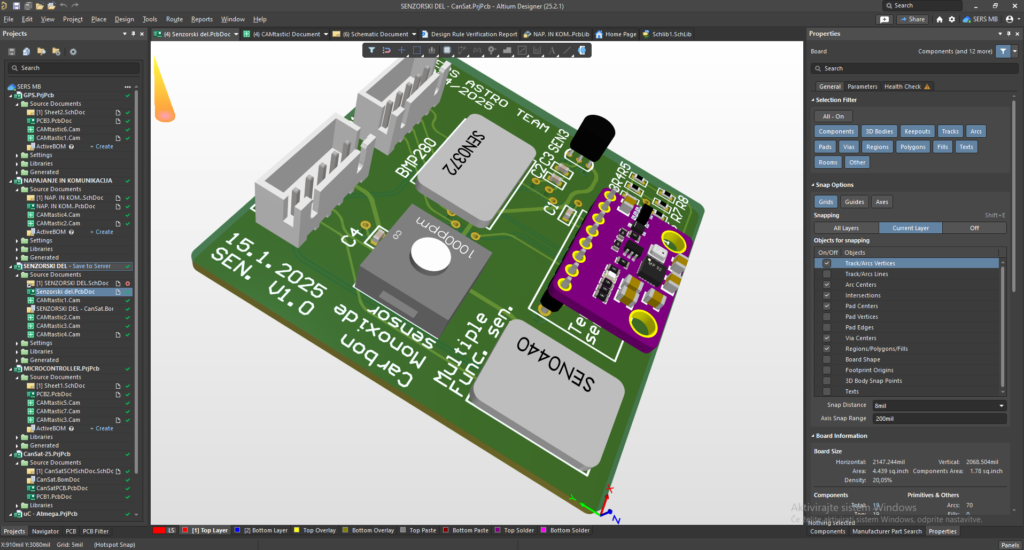This screenshot has height=550, width=1024.
Task: Click the Share button
Action: 913,19
